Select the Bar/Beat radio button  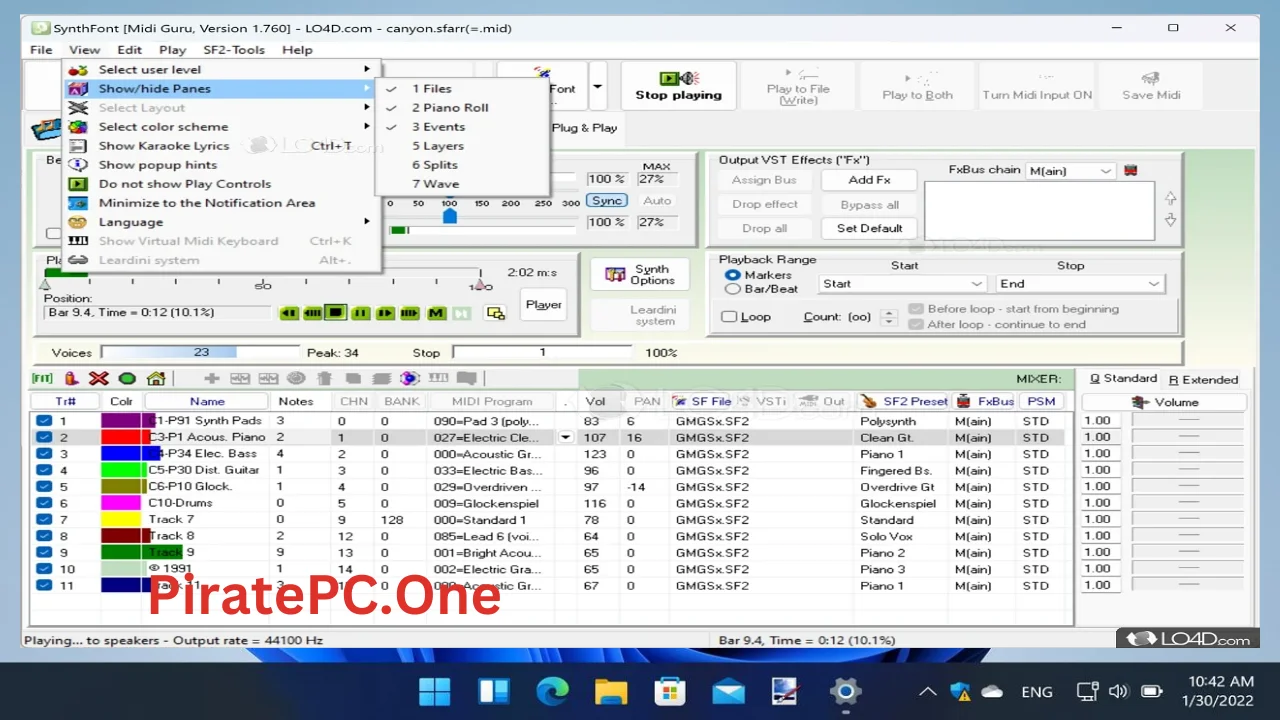[x=732, y=289]
